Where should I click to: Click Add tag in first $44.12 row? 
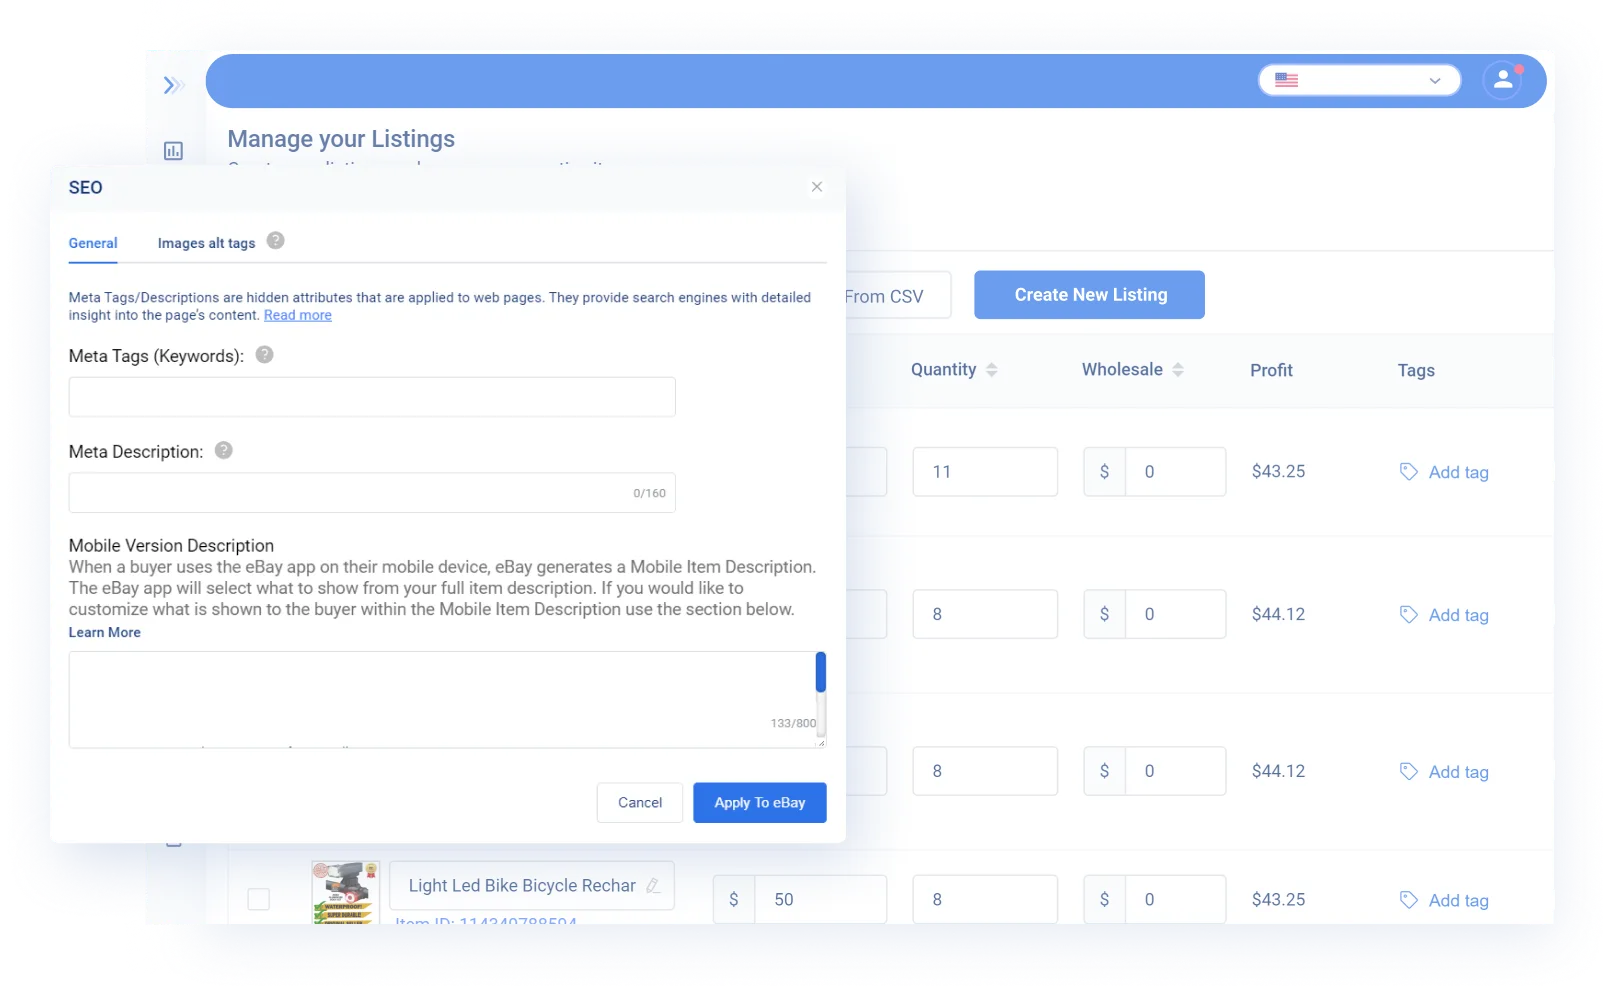point(1445,615)
